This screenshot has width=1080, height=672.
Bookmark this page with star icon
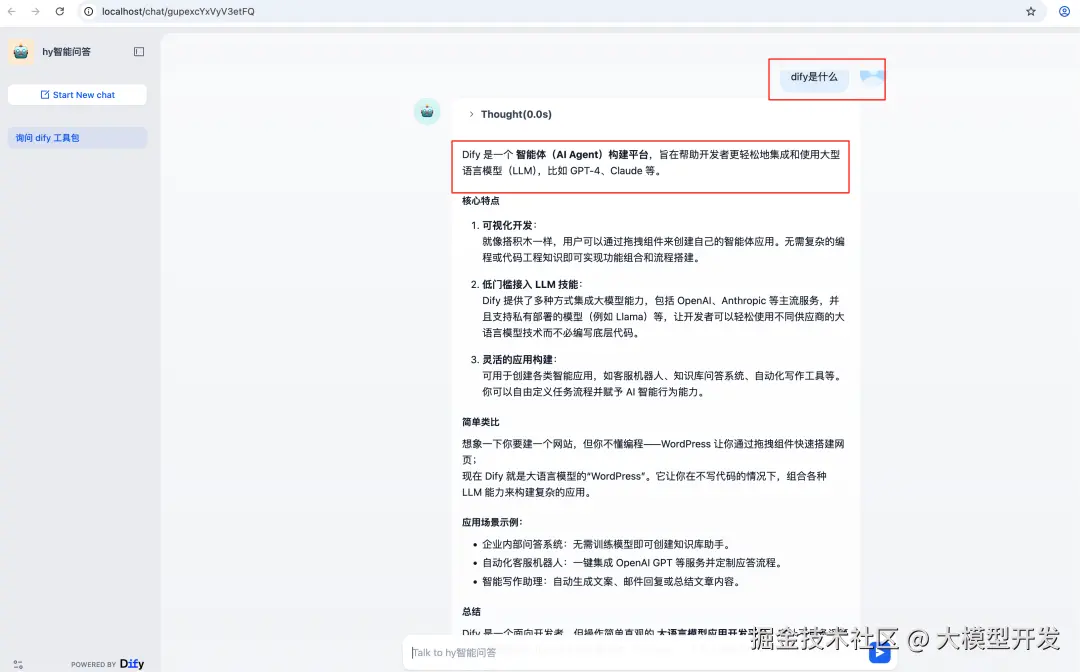[x=1030, y=12]
